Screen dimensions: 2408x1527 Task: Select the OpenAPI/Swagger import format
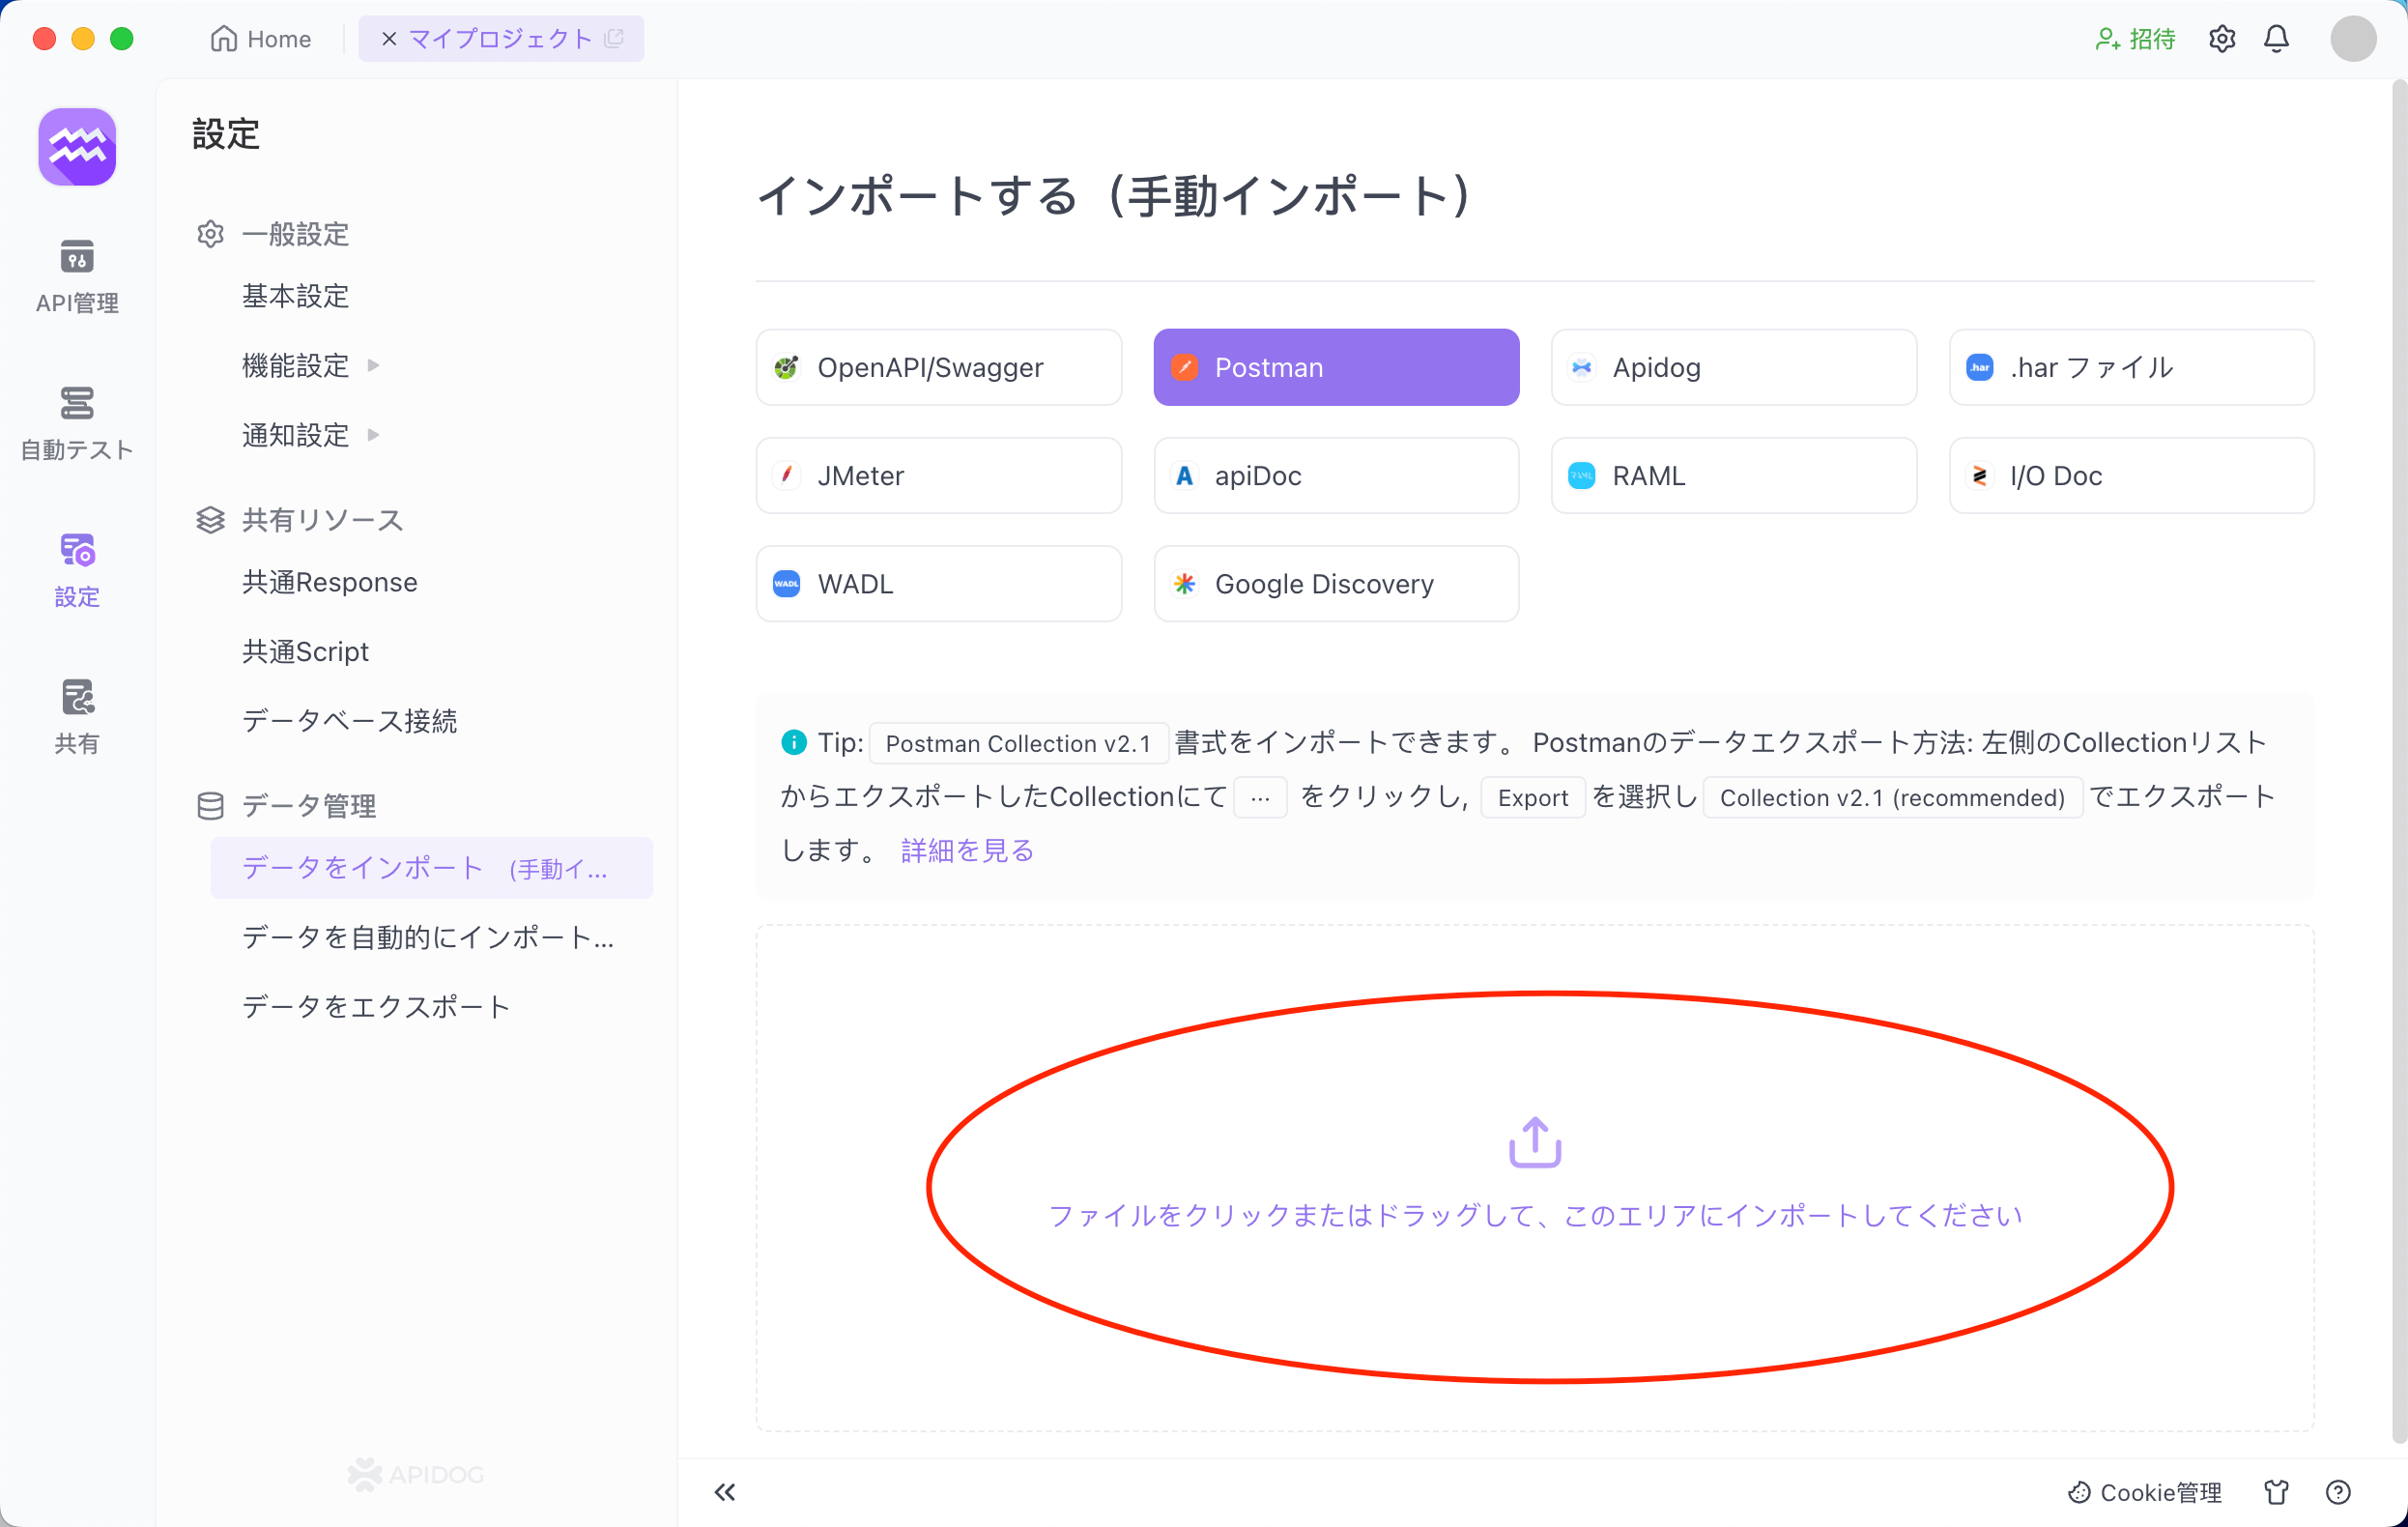[939, 367]
